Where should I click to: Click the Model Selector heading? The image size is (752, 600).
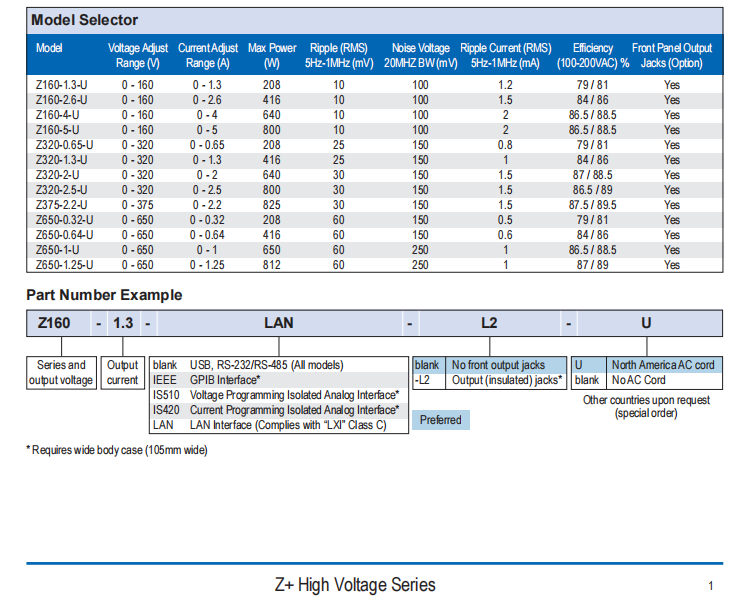[84, 20]
